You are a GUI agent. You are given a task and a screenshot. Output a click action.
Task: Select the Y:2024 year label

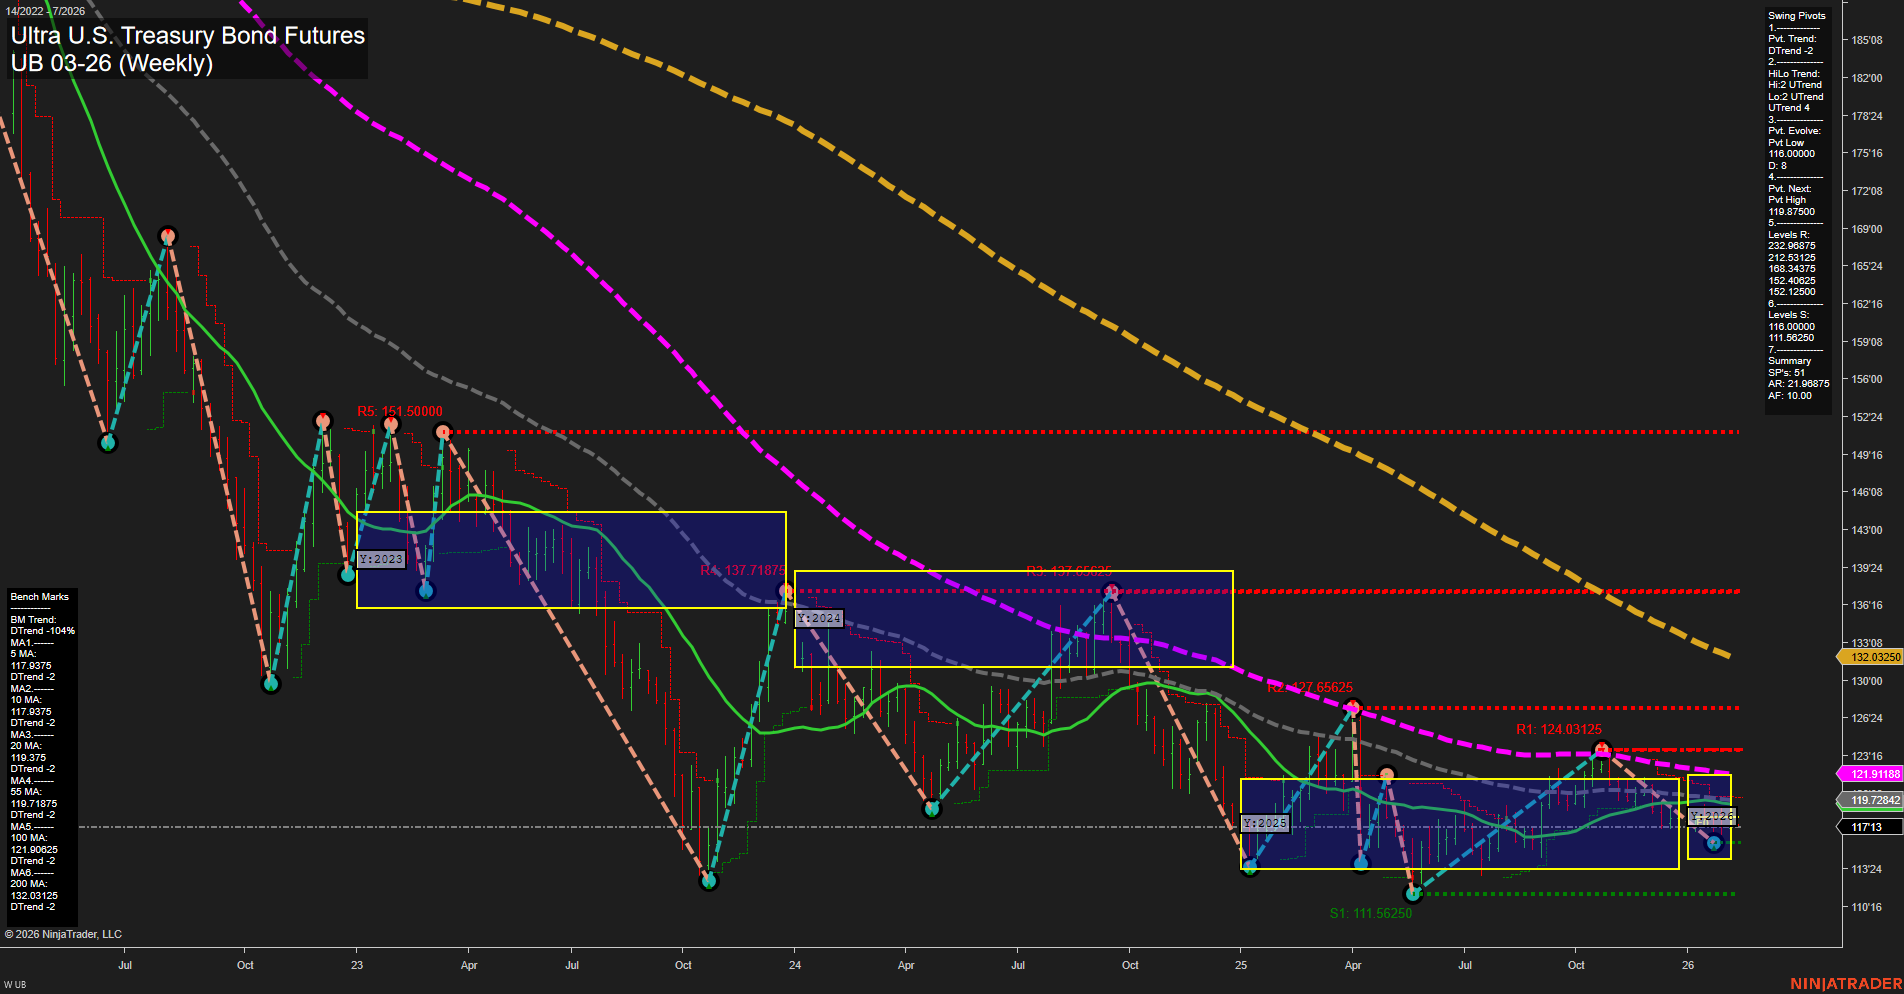coord(818,618)
